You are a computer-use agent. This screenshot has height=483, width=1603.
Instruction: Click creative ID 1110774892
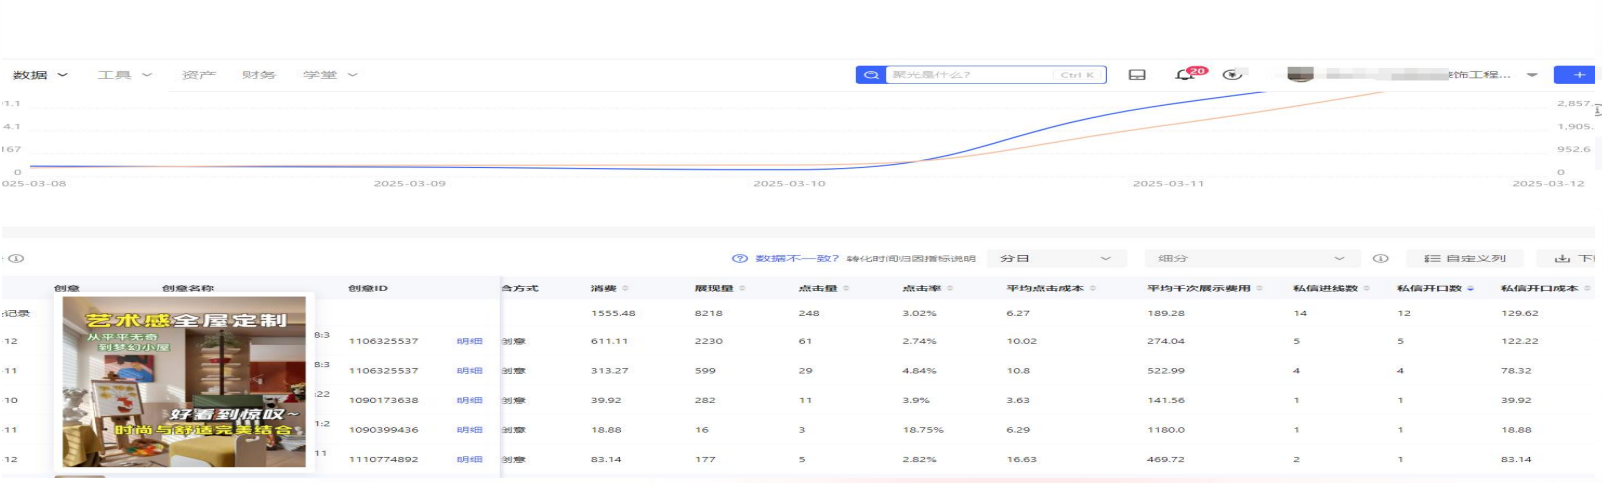383,459
